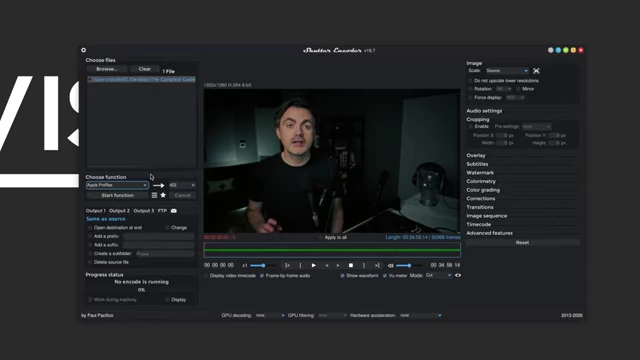Image resolution: width=640 pixels, height=360 pixels.
Task: Switch to the FTP tab
Action: (x=162, y=211)
